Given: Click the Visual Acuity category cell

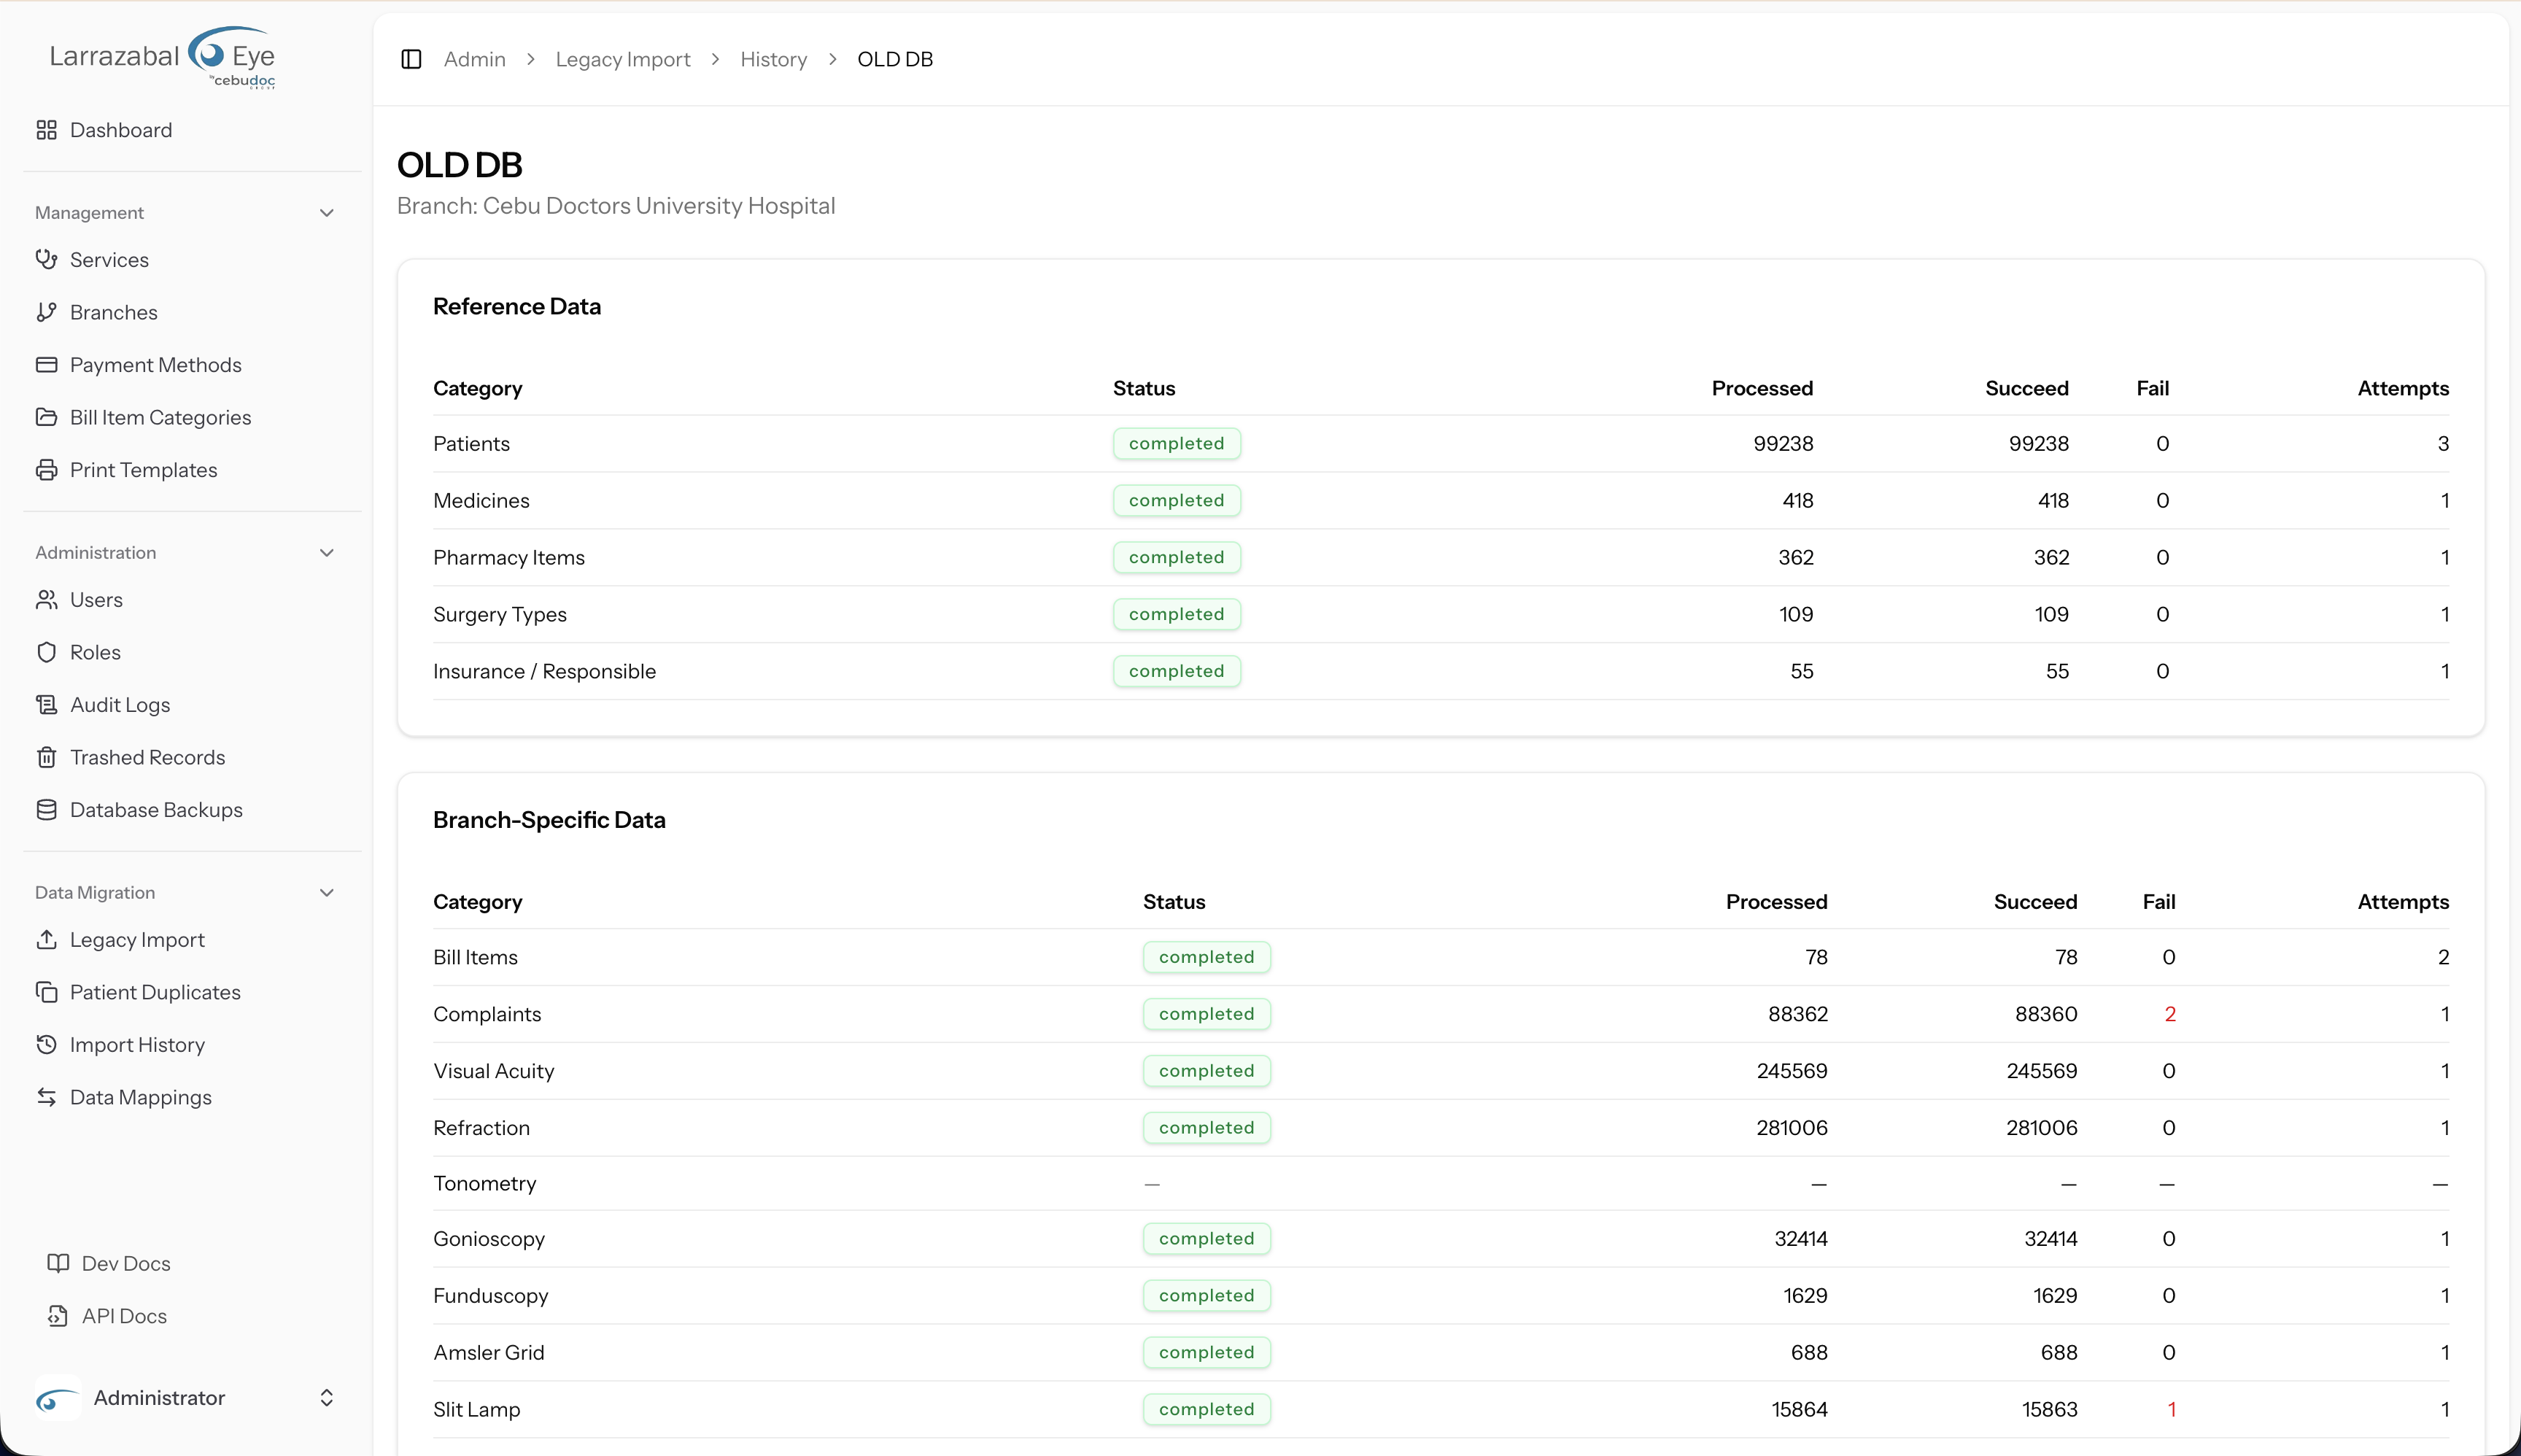Looking at the screenshot, I should click(x=493, y=1071).
